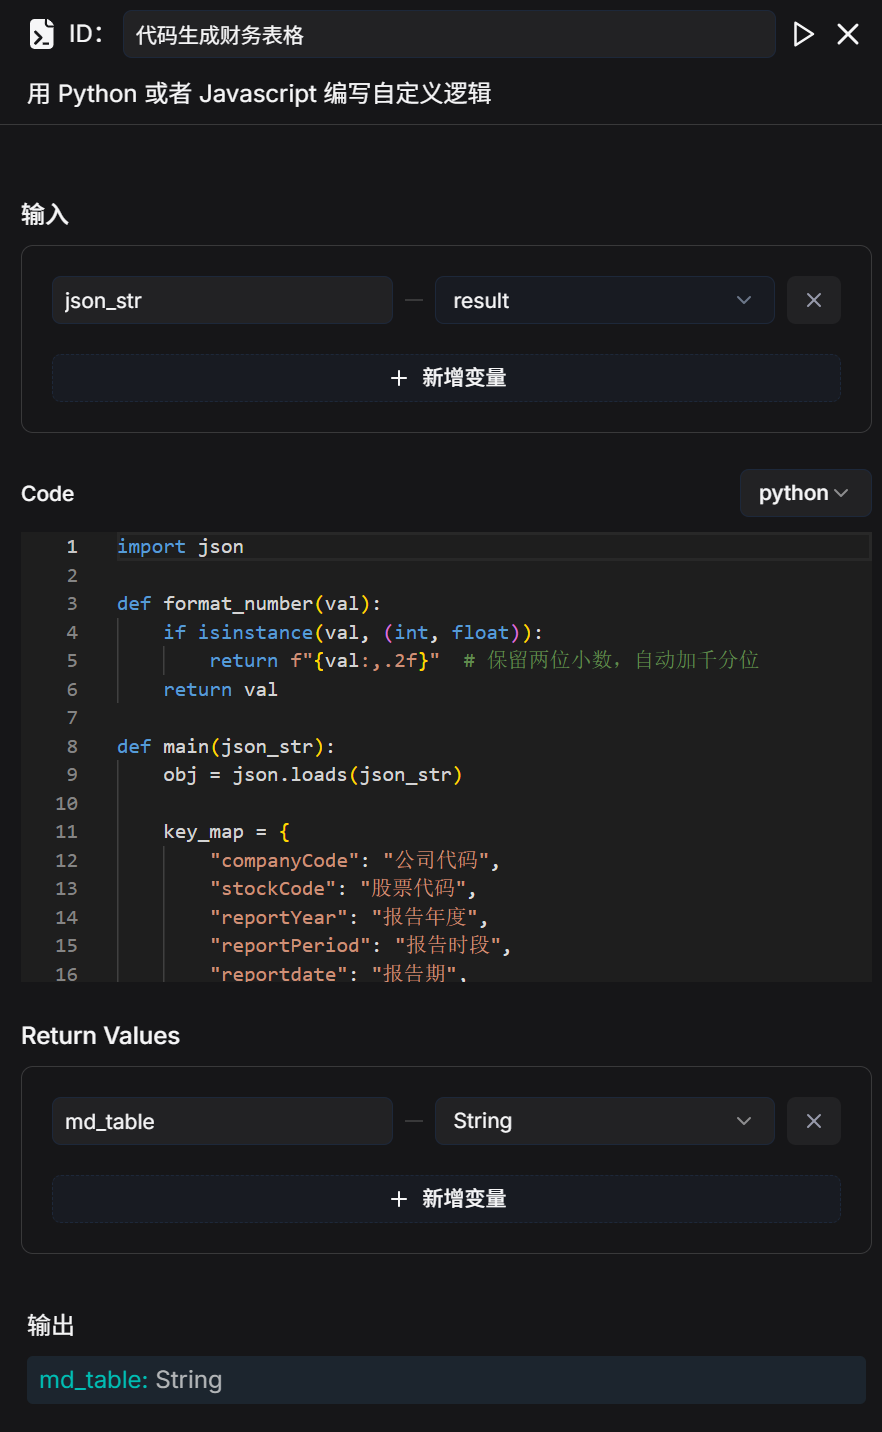
Task: Click the json_str variable name field
Action: (x=222, y=301)
